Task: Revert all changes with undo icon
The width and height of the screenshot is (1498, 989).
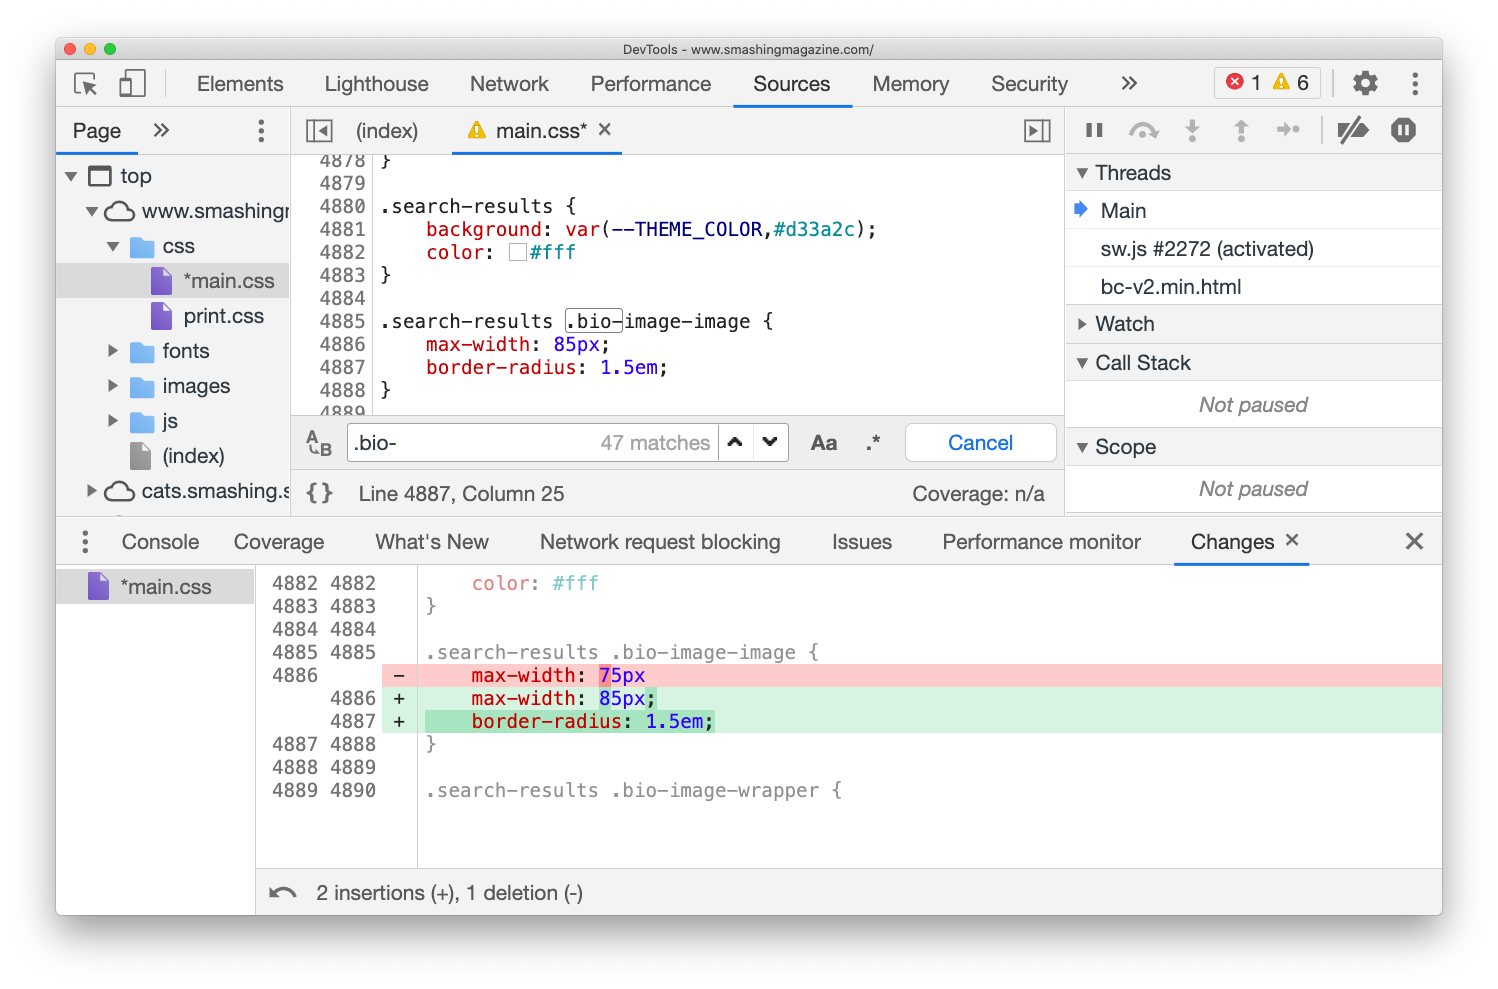Action: click(x=283, y=893)
